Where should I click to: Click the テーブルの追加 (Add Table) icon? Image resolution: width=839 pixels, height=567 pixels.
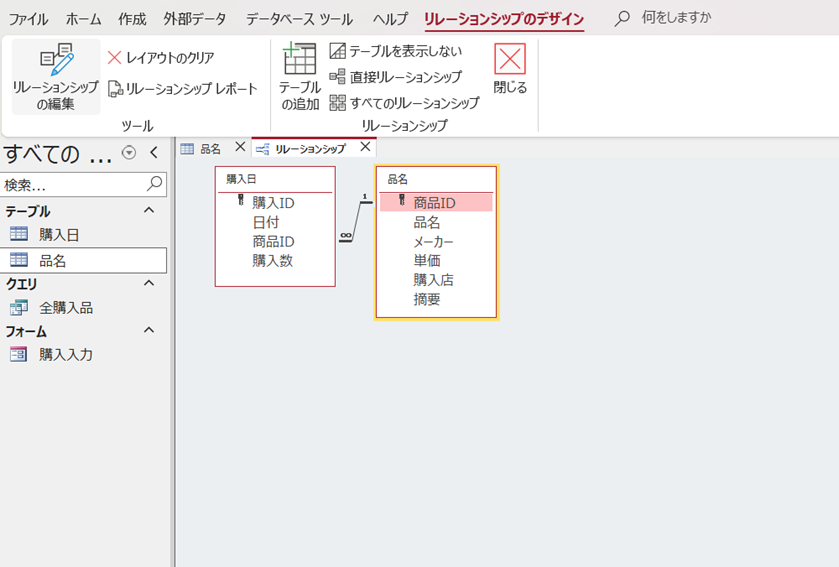tap(299, 62)
